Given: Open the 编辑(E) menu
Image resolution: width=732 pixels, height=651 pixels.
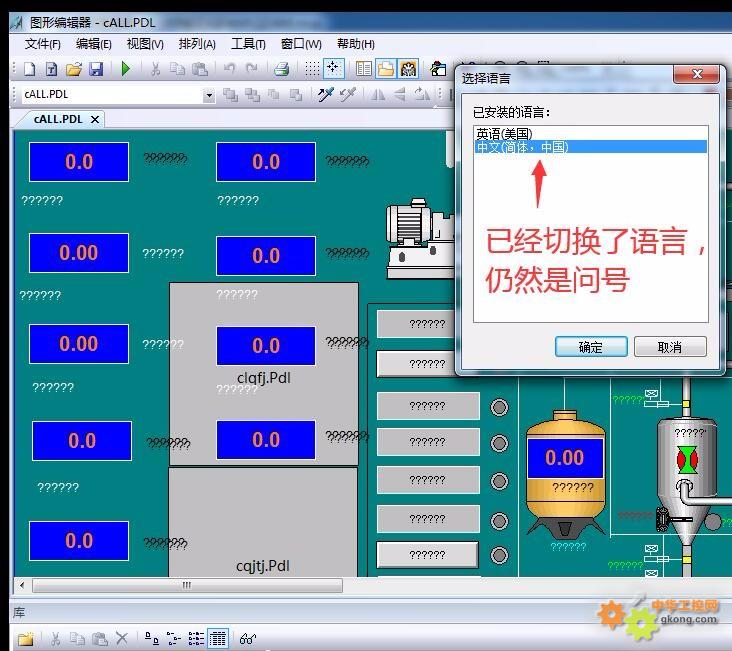Looking at the screenshot, I should (x=94, y=44).
